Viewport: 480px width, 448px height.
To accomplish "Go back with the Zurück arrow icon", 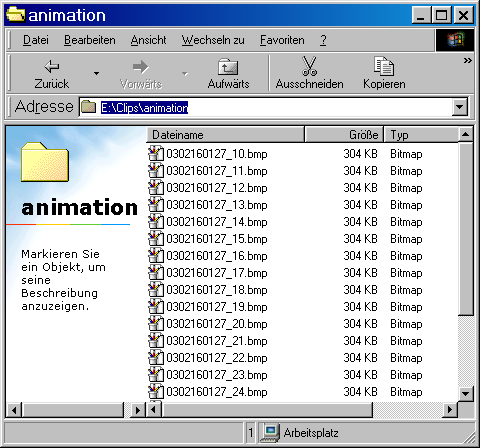I will [52, 67].
